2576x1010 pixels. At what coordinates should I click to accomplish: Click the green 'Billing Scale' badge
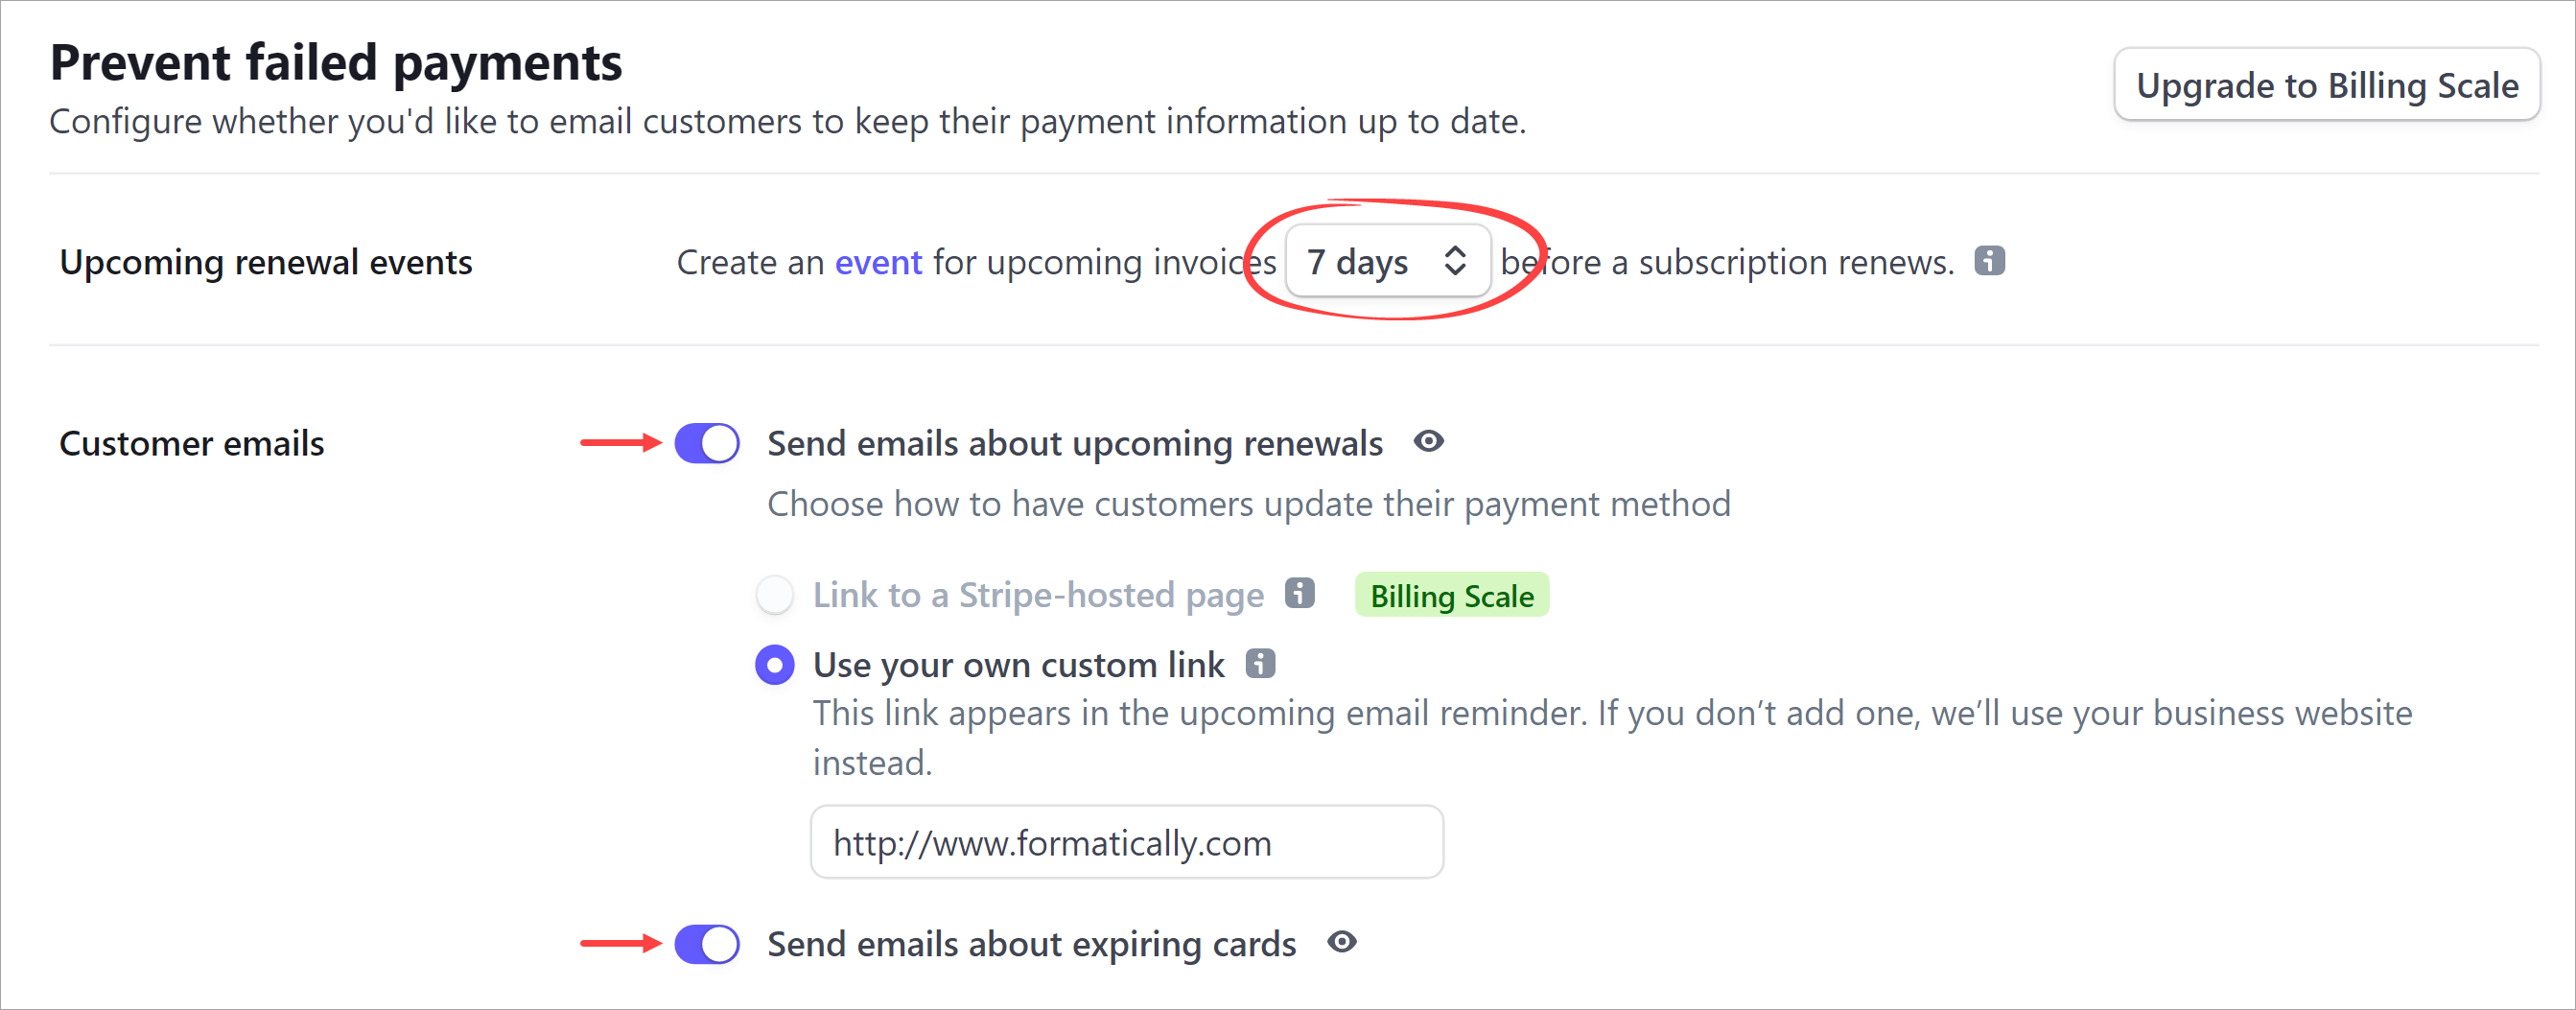click(1451, 595)
